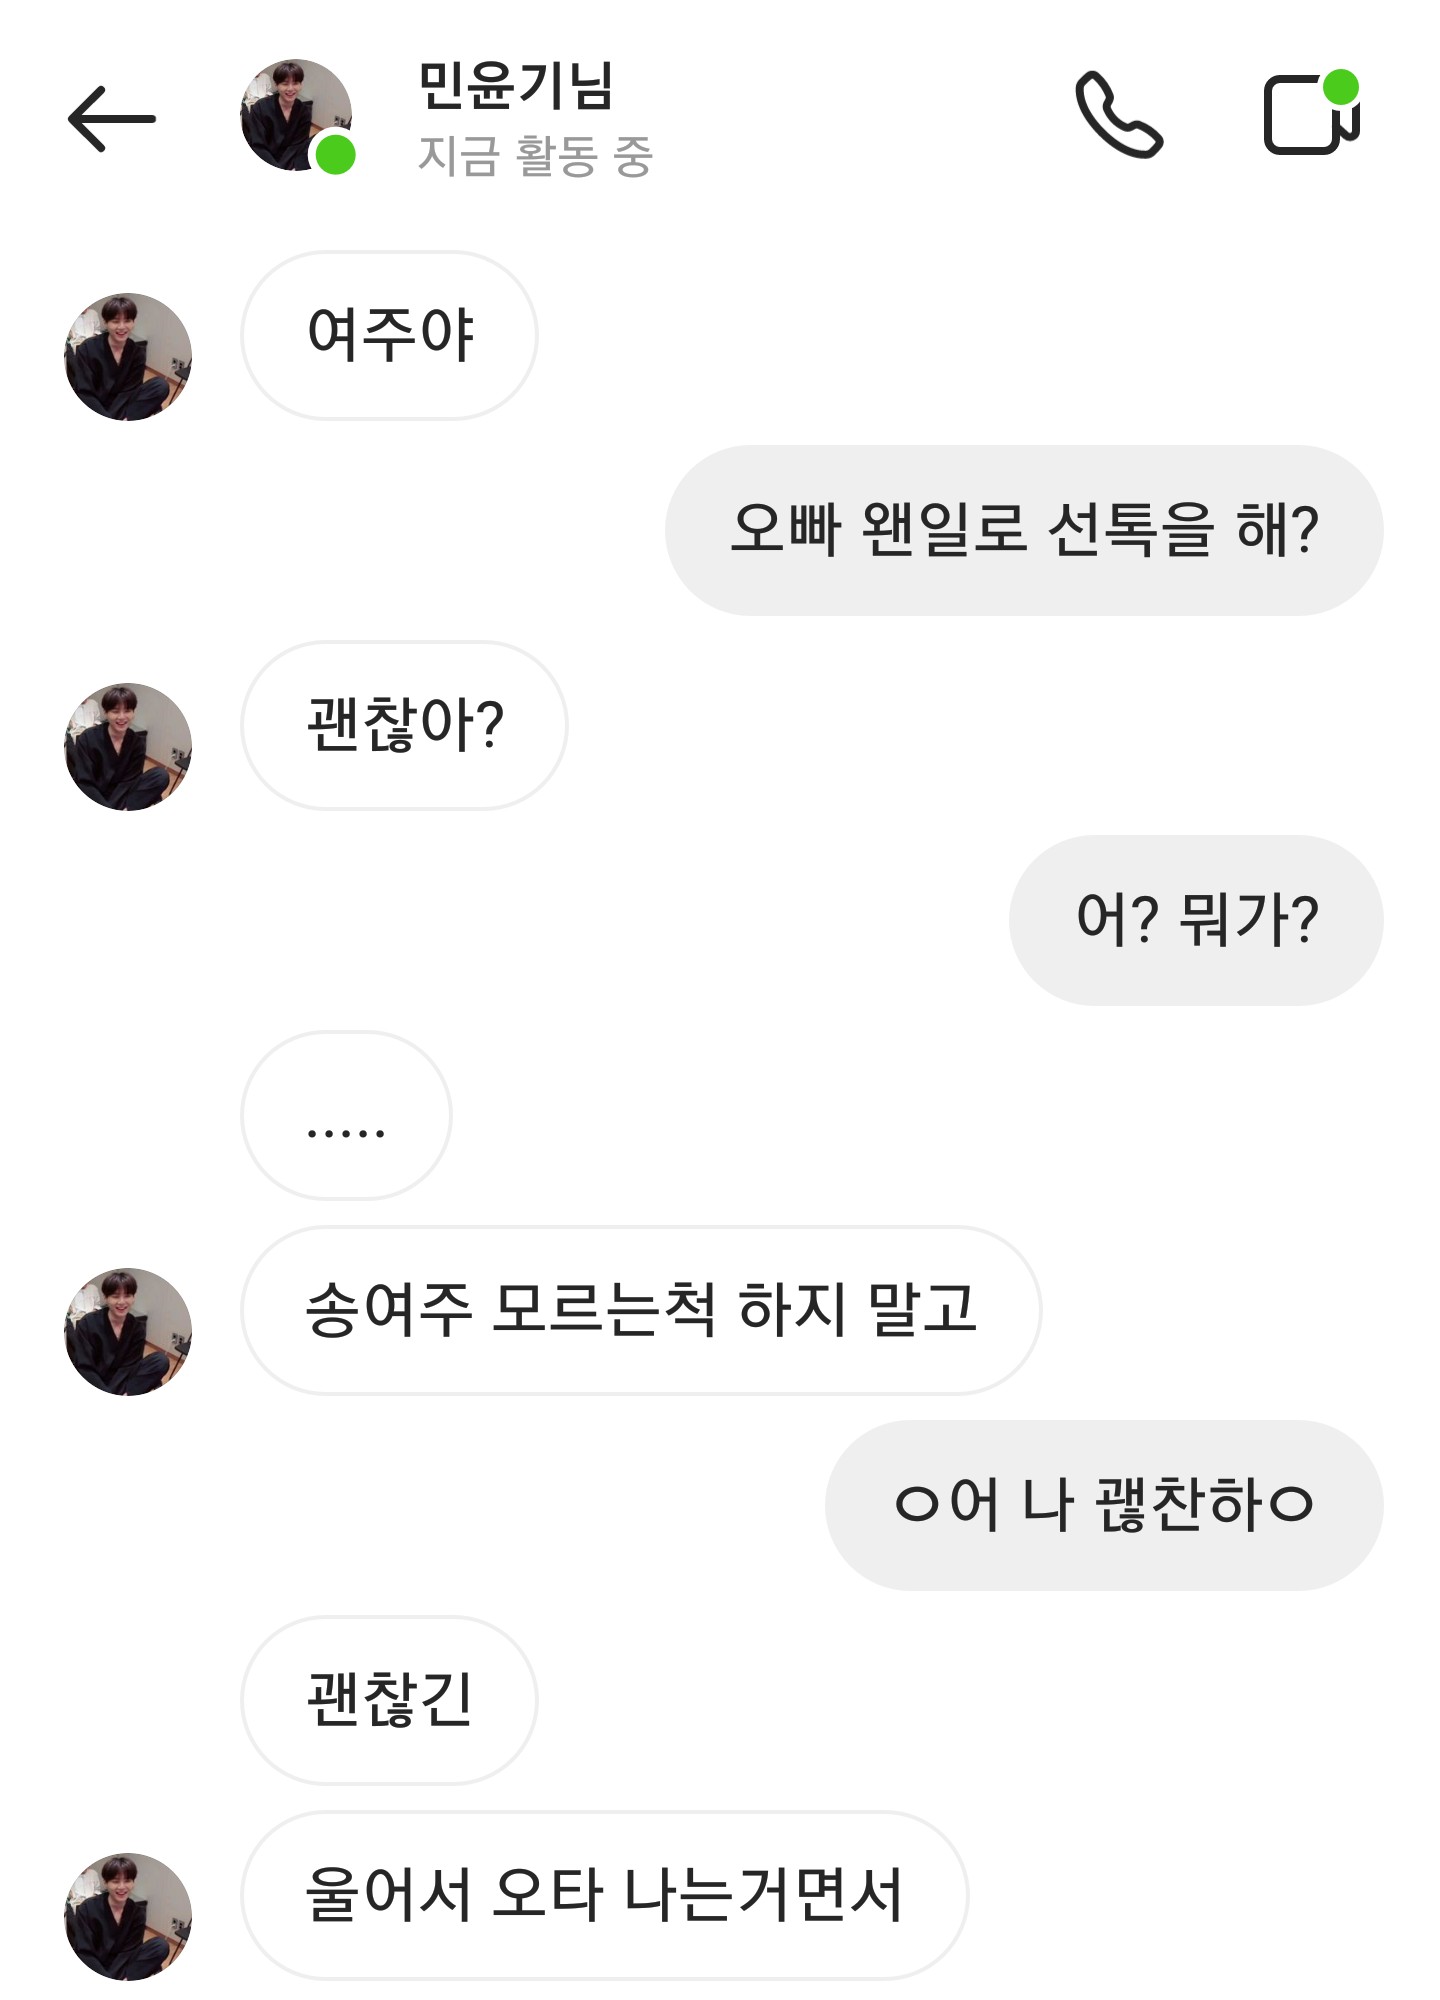Tap the back arrow icon
The image size is (1440, 2000).
(111, 119)
